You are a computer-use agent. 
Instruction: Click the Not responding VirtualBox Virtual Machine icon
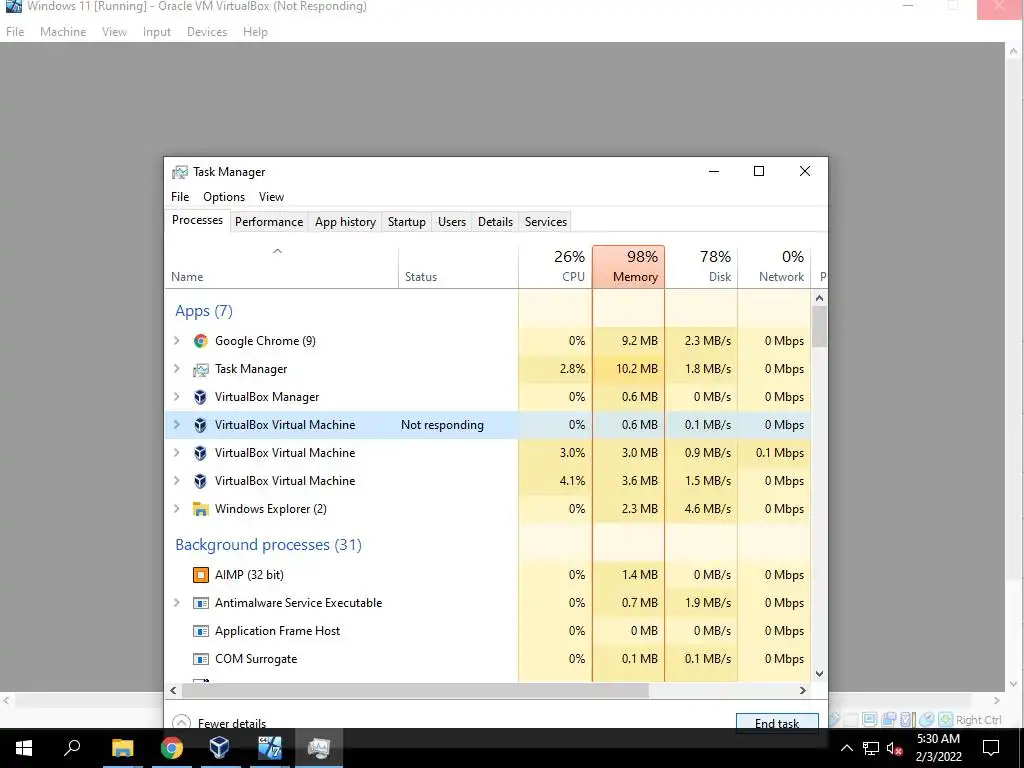tap(200, 425)
